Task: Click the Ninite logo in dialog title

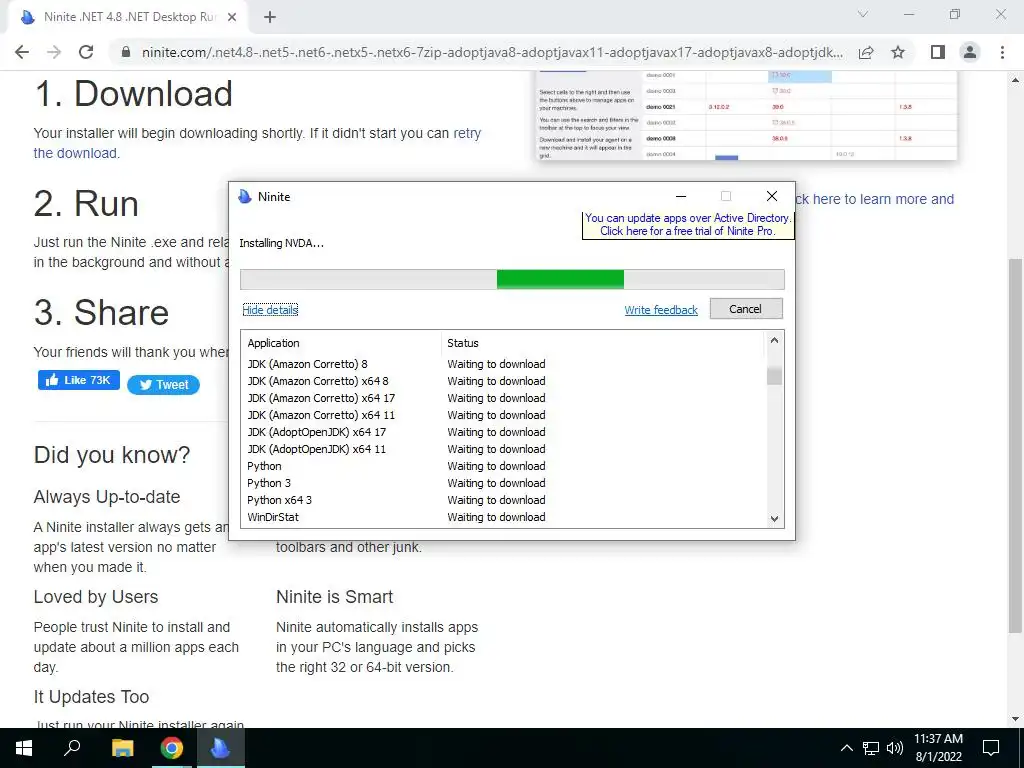Action: click(245, 197)
